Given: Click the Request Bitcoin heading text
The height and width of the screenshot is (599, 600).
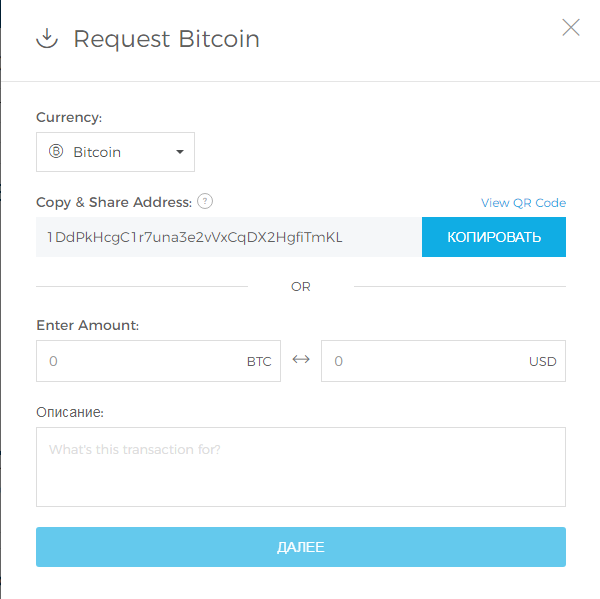Looking at the screenshot, I should pos(166,39).
